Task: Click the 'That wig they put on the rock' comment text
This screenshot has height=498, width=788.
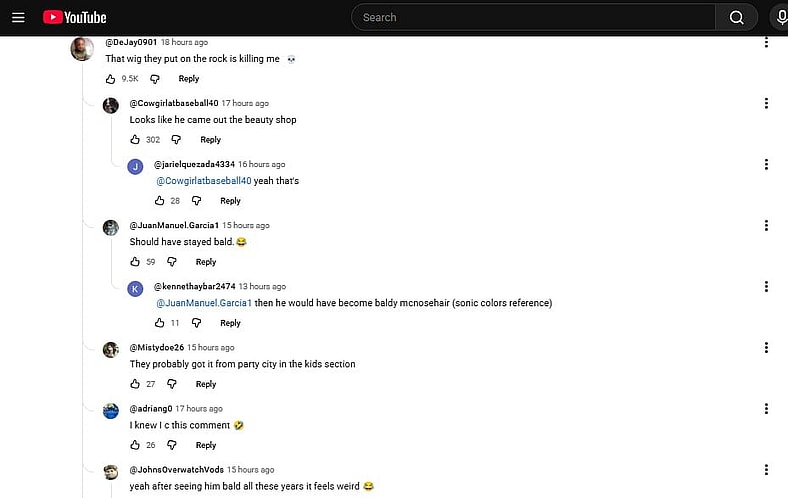Action: click(x=192, y=59)
